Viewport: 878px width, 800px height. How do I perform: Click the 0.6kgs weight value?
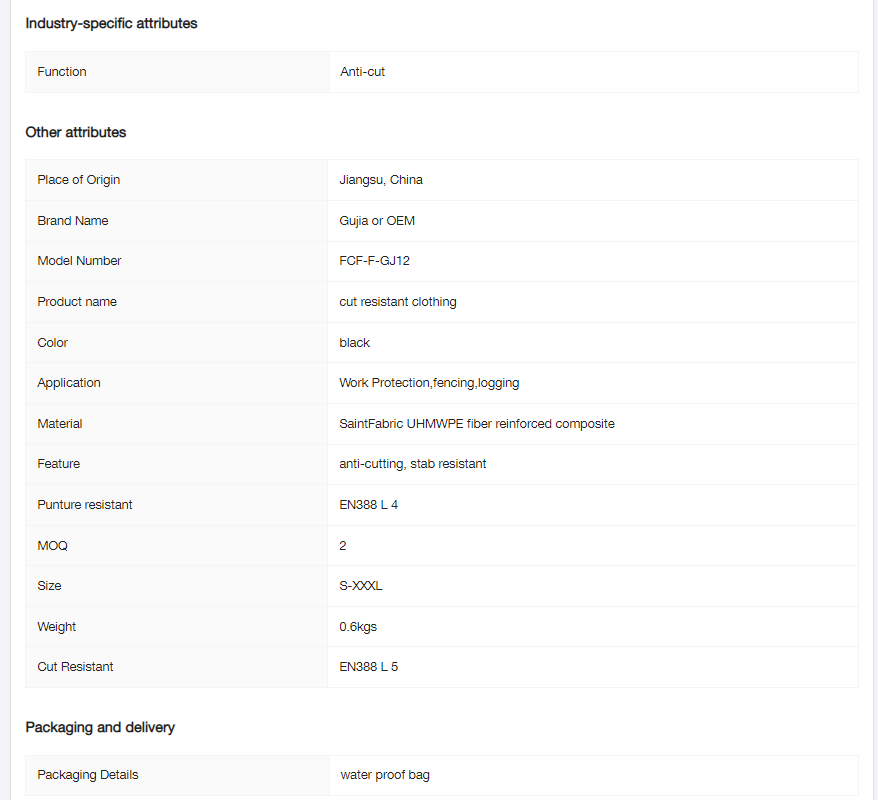pyautogui.click(x=358, y=627)
